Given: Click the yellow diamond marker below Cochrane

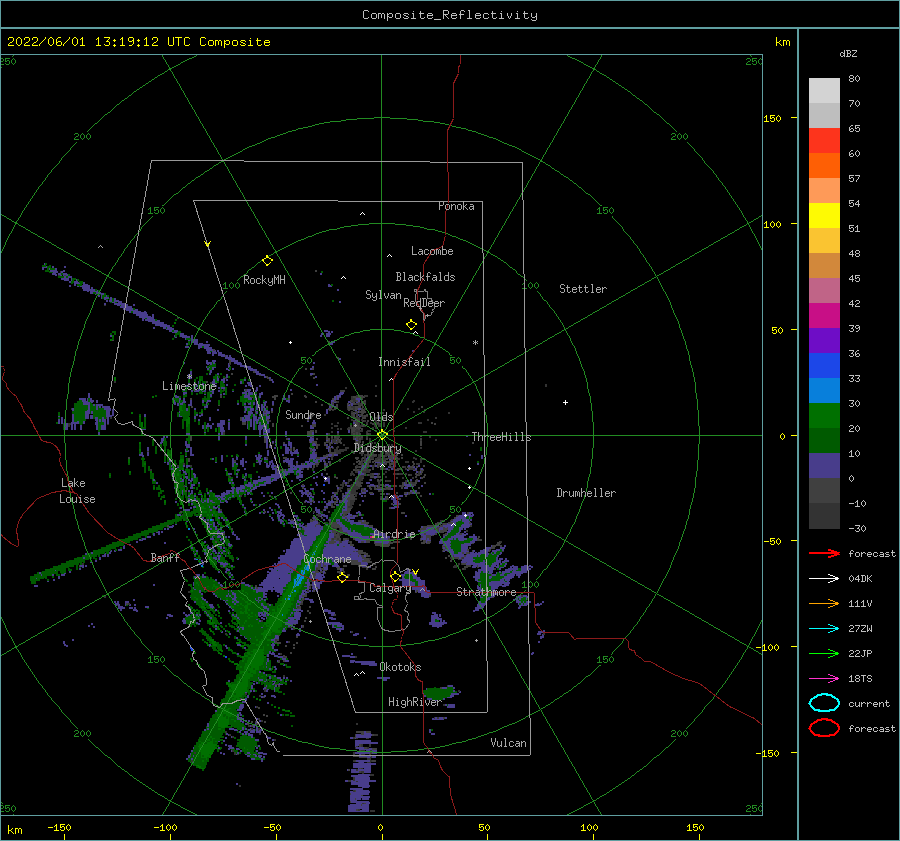Looking at the screenshot, I should click(x=343, y=577).
